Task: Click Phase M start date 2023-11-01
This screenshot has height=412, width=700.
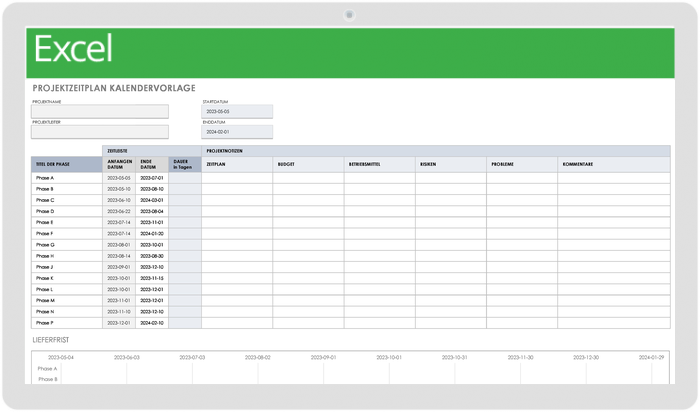Action: 119,300
